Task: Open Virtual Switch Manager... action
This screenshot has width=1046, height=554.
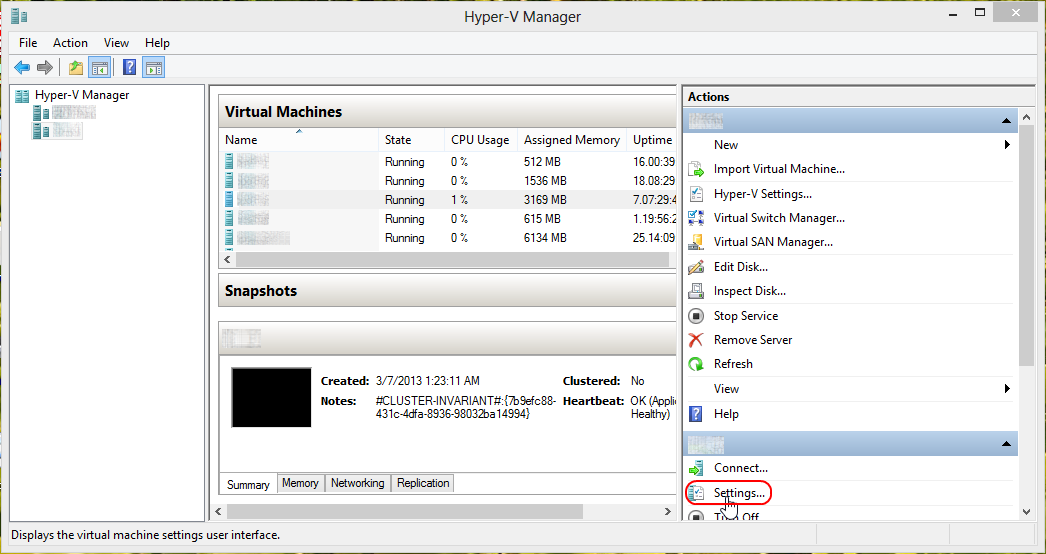Action: point(779,218)
